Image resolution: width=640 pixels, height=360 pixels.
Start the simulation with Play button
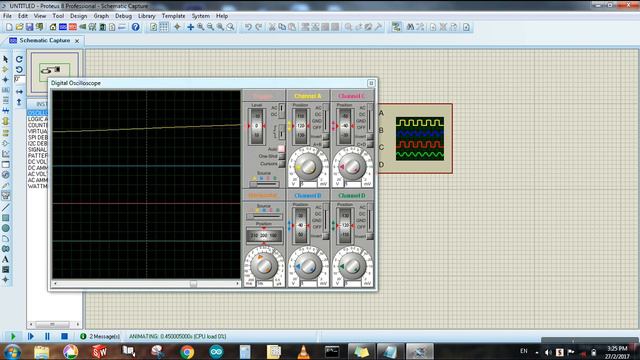click(13, 336)
